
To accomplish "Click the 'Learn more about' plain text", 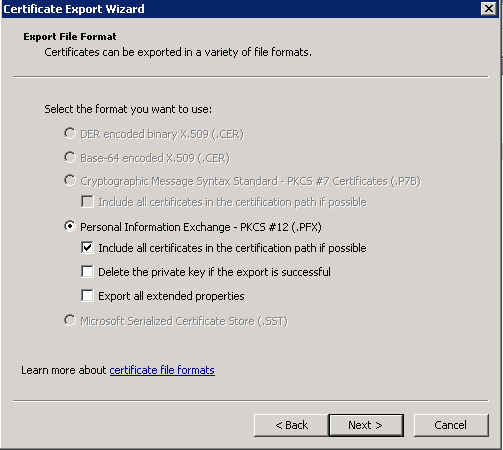I will click(64, 370).
